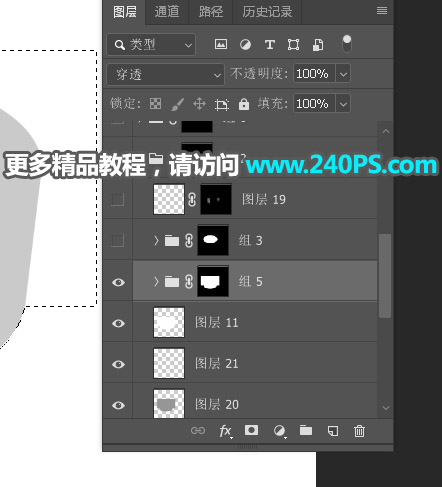Create a new layer icon
442x487 pixels.
tap(333, 431)
